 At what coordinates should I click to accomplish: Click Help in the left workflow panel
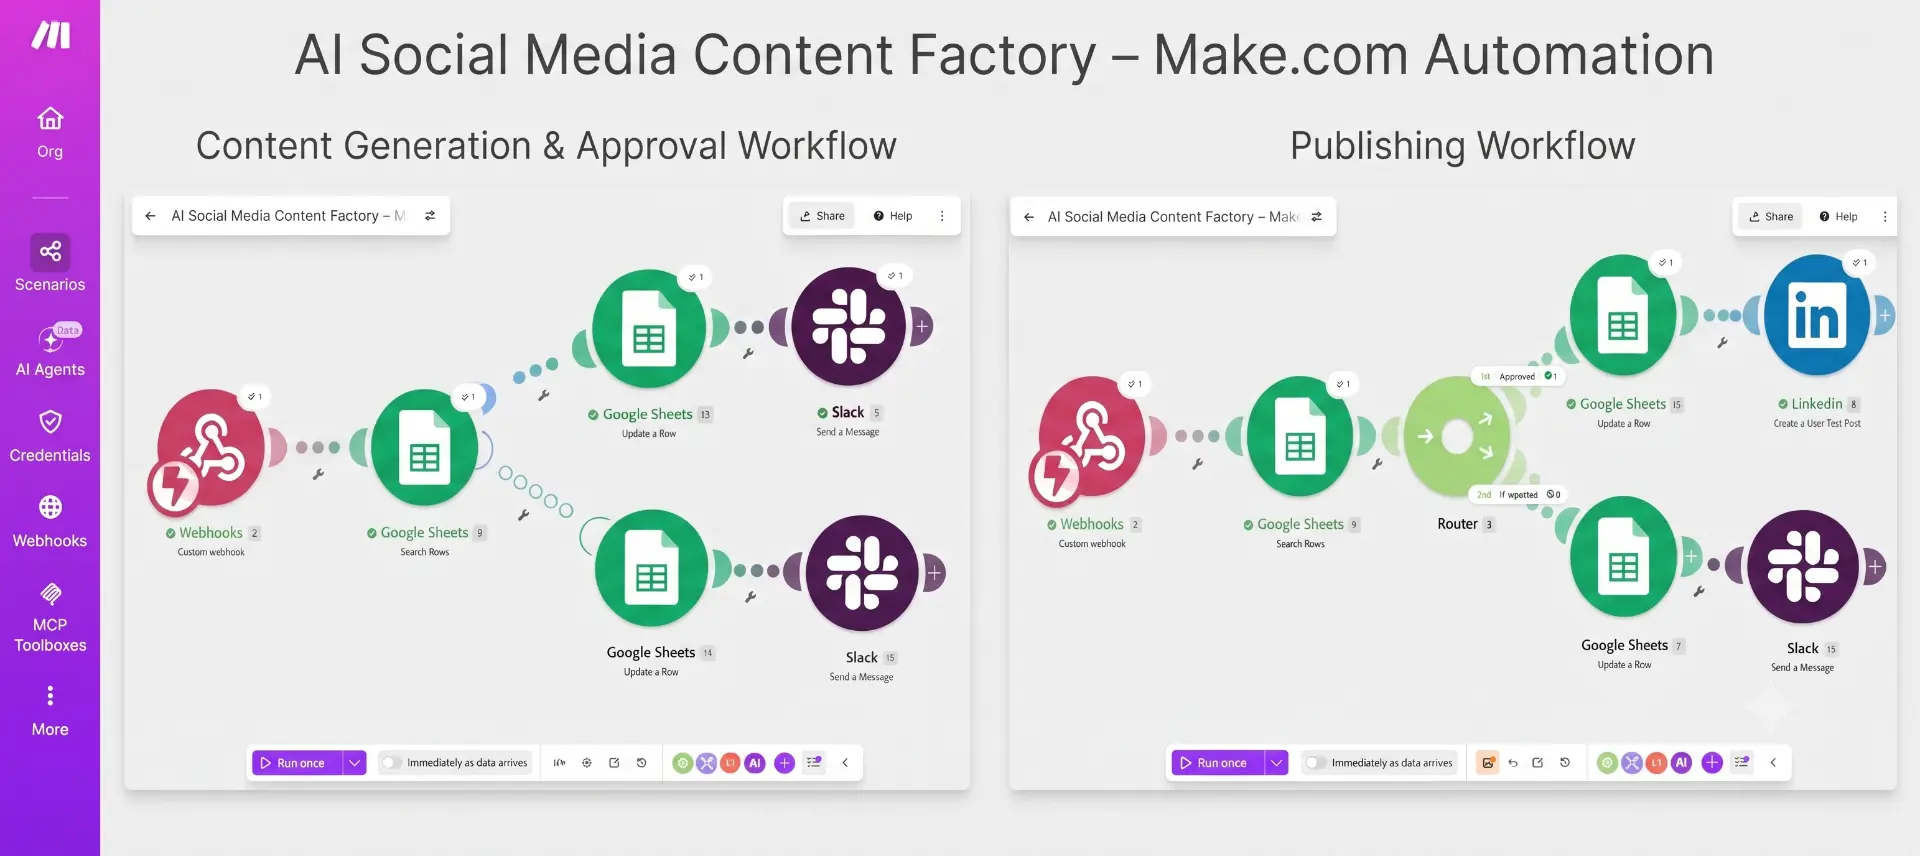click(893, 216)
